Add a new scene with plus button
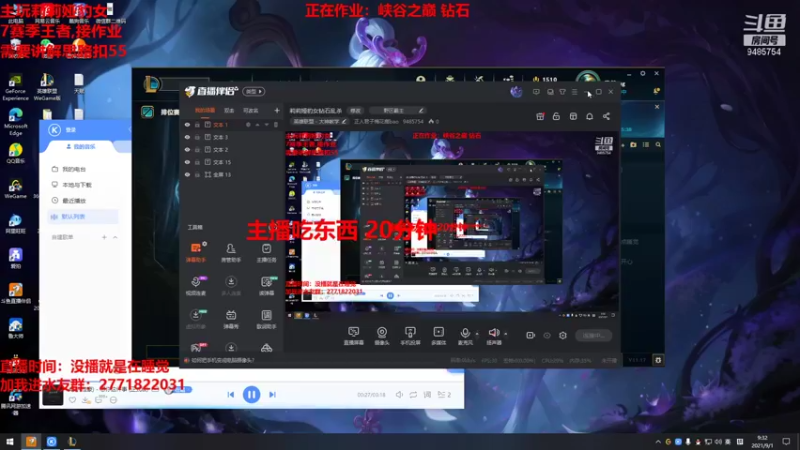The image size is (800, 450). pos(277,110)
